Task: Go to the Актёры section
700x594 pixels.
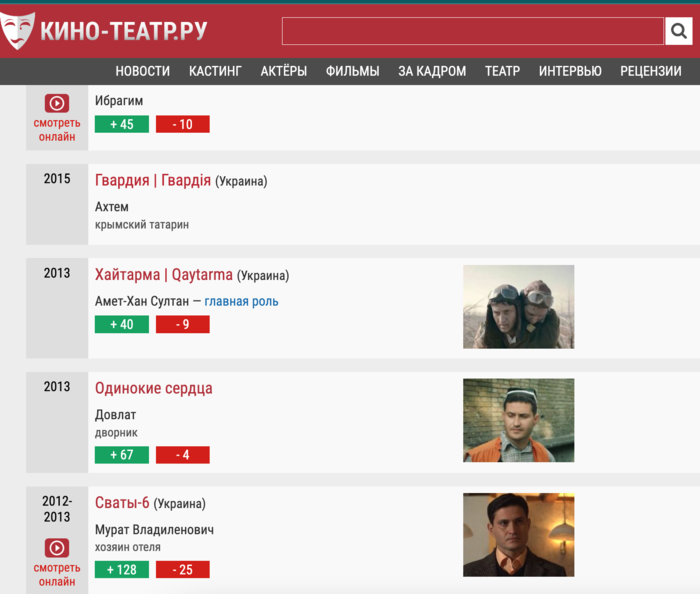Action: (x=284, y=71)
